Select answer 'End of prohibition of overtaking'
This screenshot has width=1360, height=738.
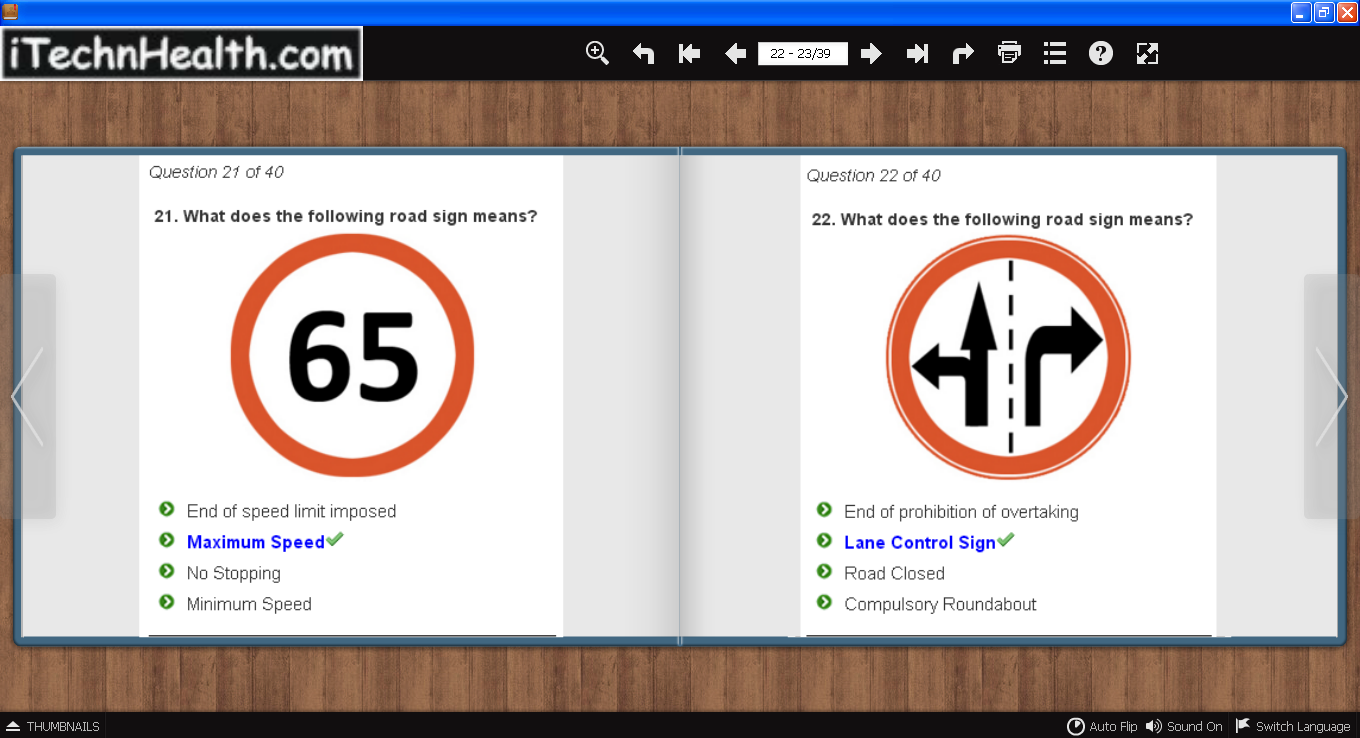coord(961,512)
